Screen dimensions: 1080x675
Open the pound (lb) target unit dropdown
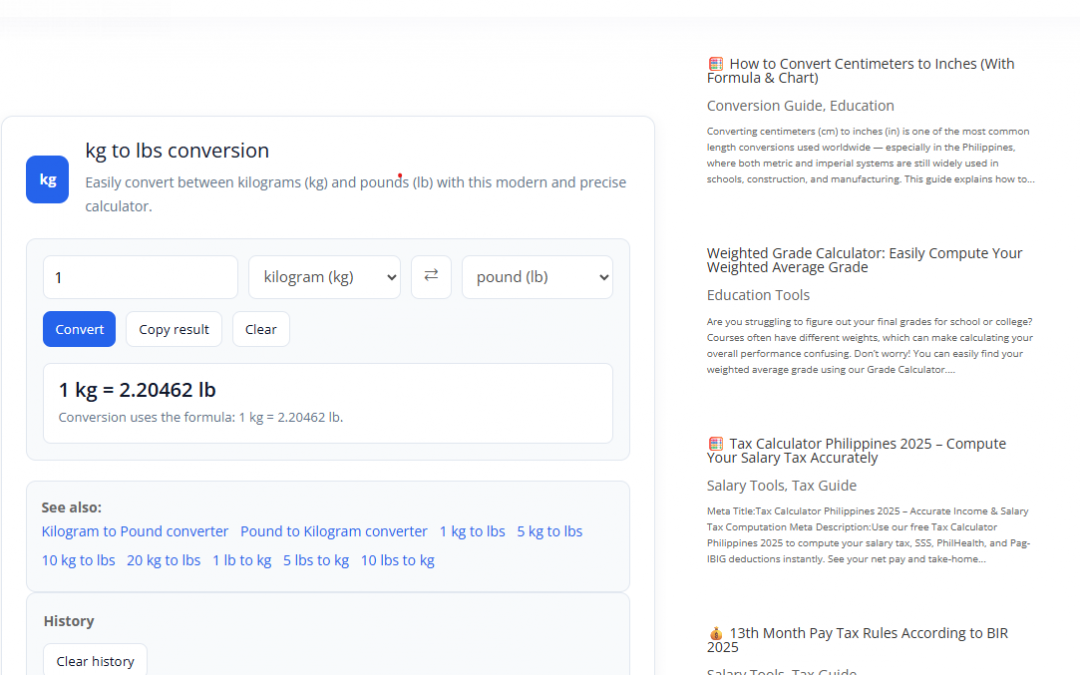point(537,277)
